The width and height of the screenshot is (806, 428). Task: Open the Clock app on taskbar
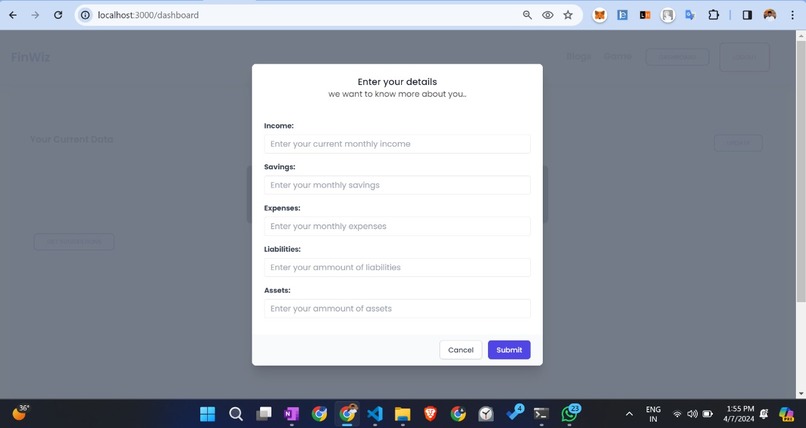pos(486,414)
